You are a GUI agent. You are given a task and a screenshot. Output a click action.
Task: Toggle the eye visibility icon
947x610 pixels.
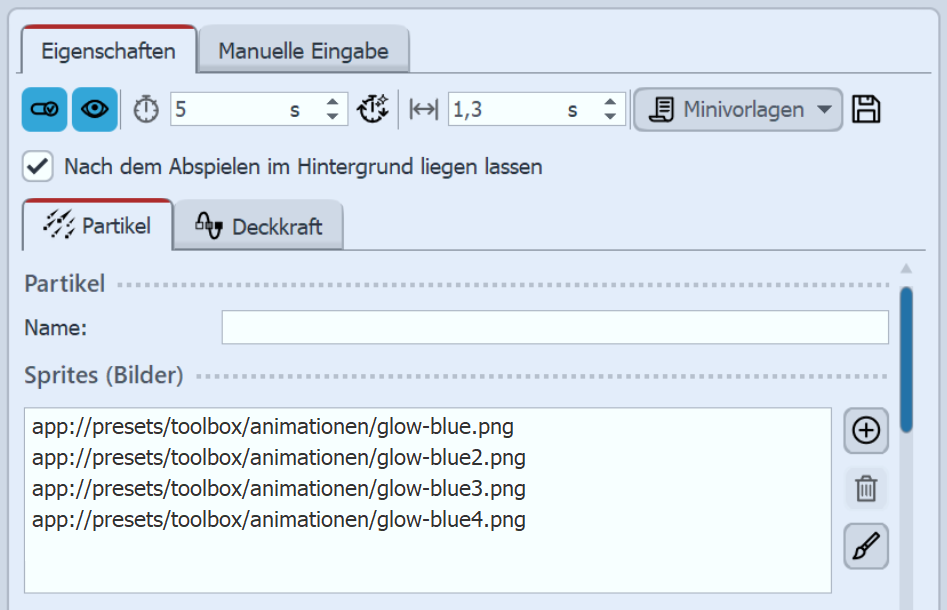93,109
